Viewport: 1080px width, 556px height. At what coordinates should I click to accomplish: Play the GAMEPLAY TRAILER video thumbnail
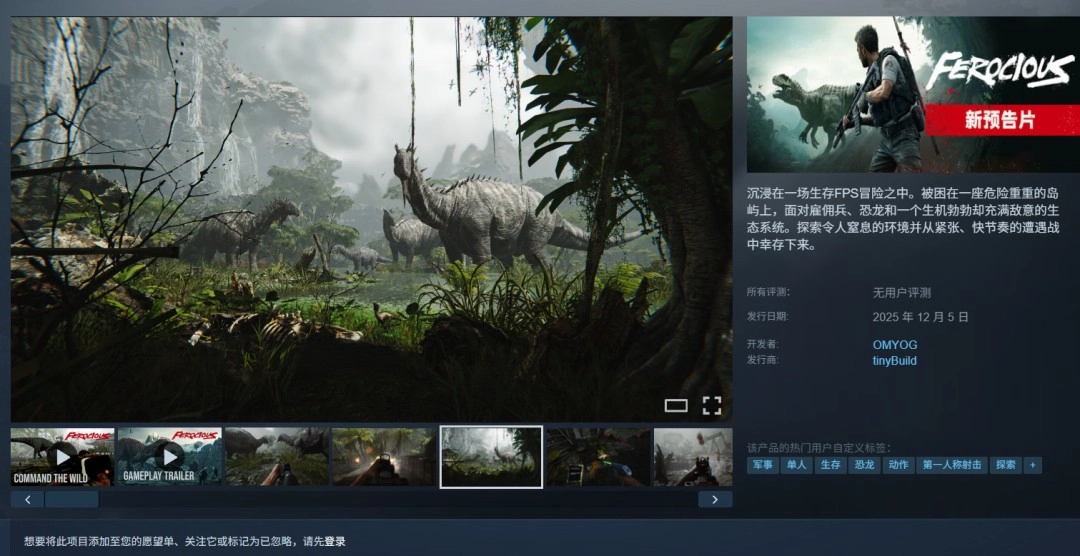(169, 457)
